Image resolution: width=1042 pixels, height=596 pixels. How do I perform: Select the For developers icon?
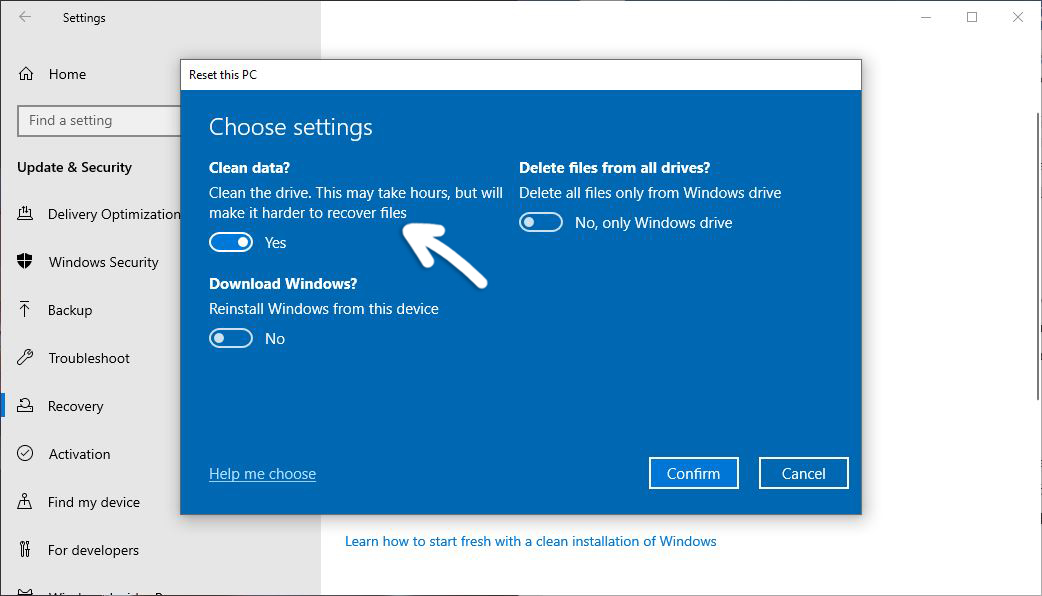pyautogui.click(x=26, y=550)
